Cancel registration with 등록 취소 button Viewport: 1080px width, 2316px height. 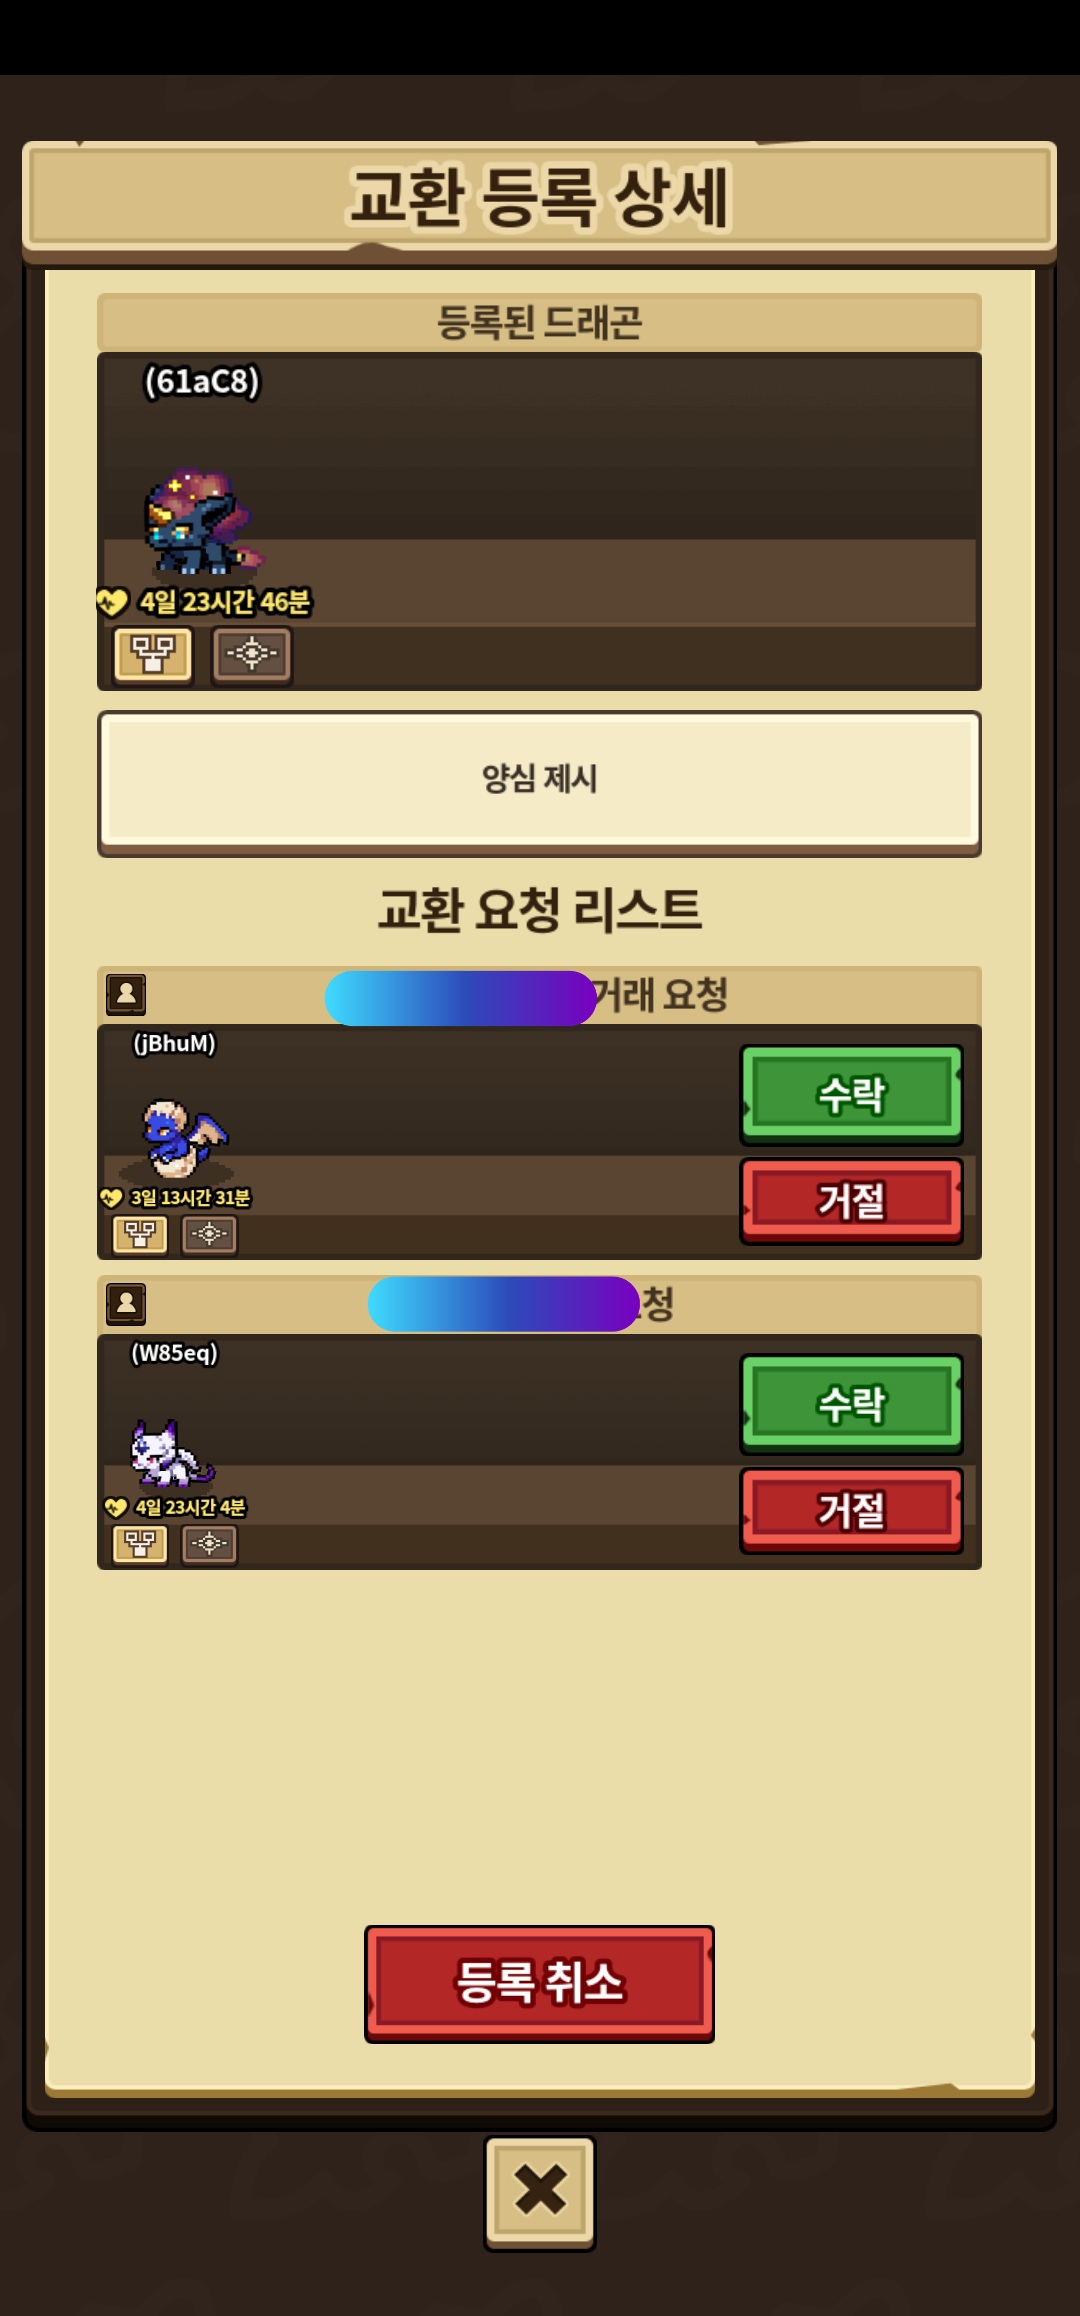click(x=539, y=1984)
